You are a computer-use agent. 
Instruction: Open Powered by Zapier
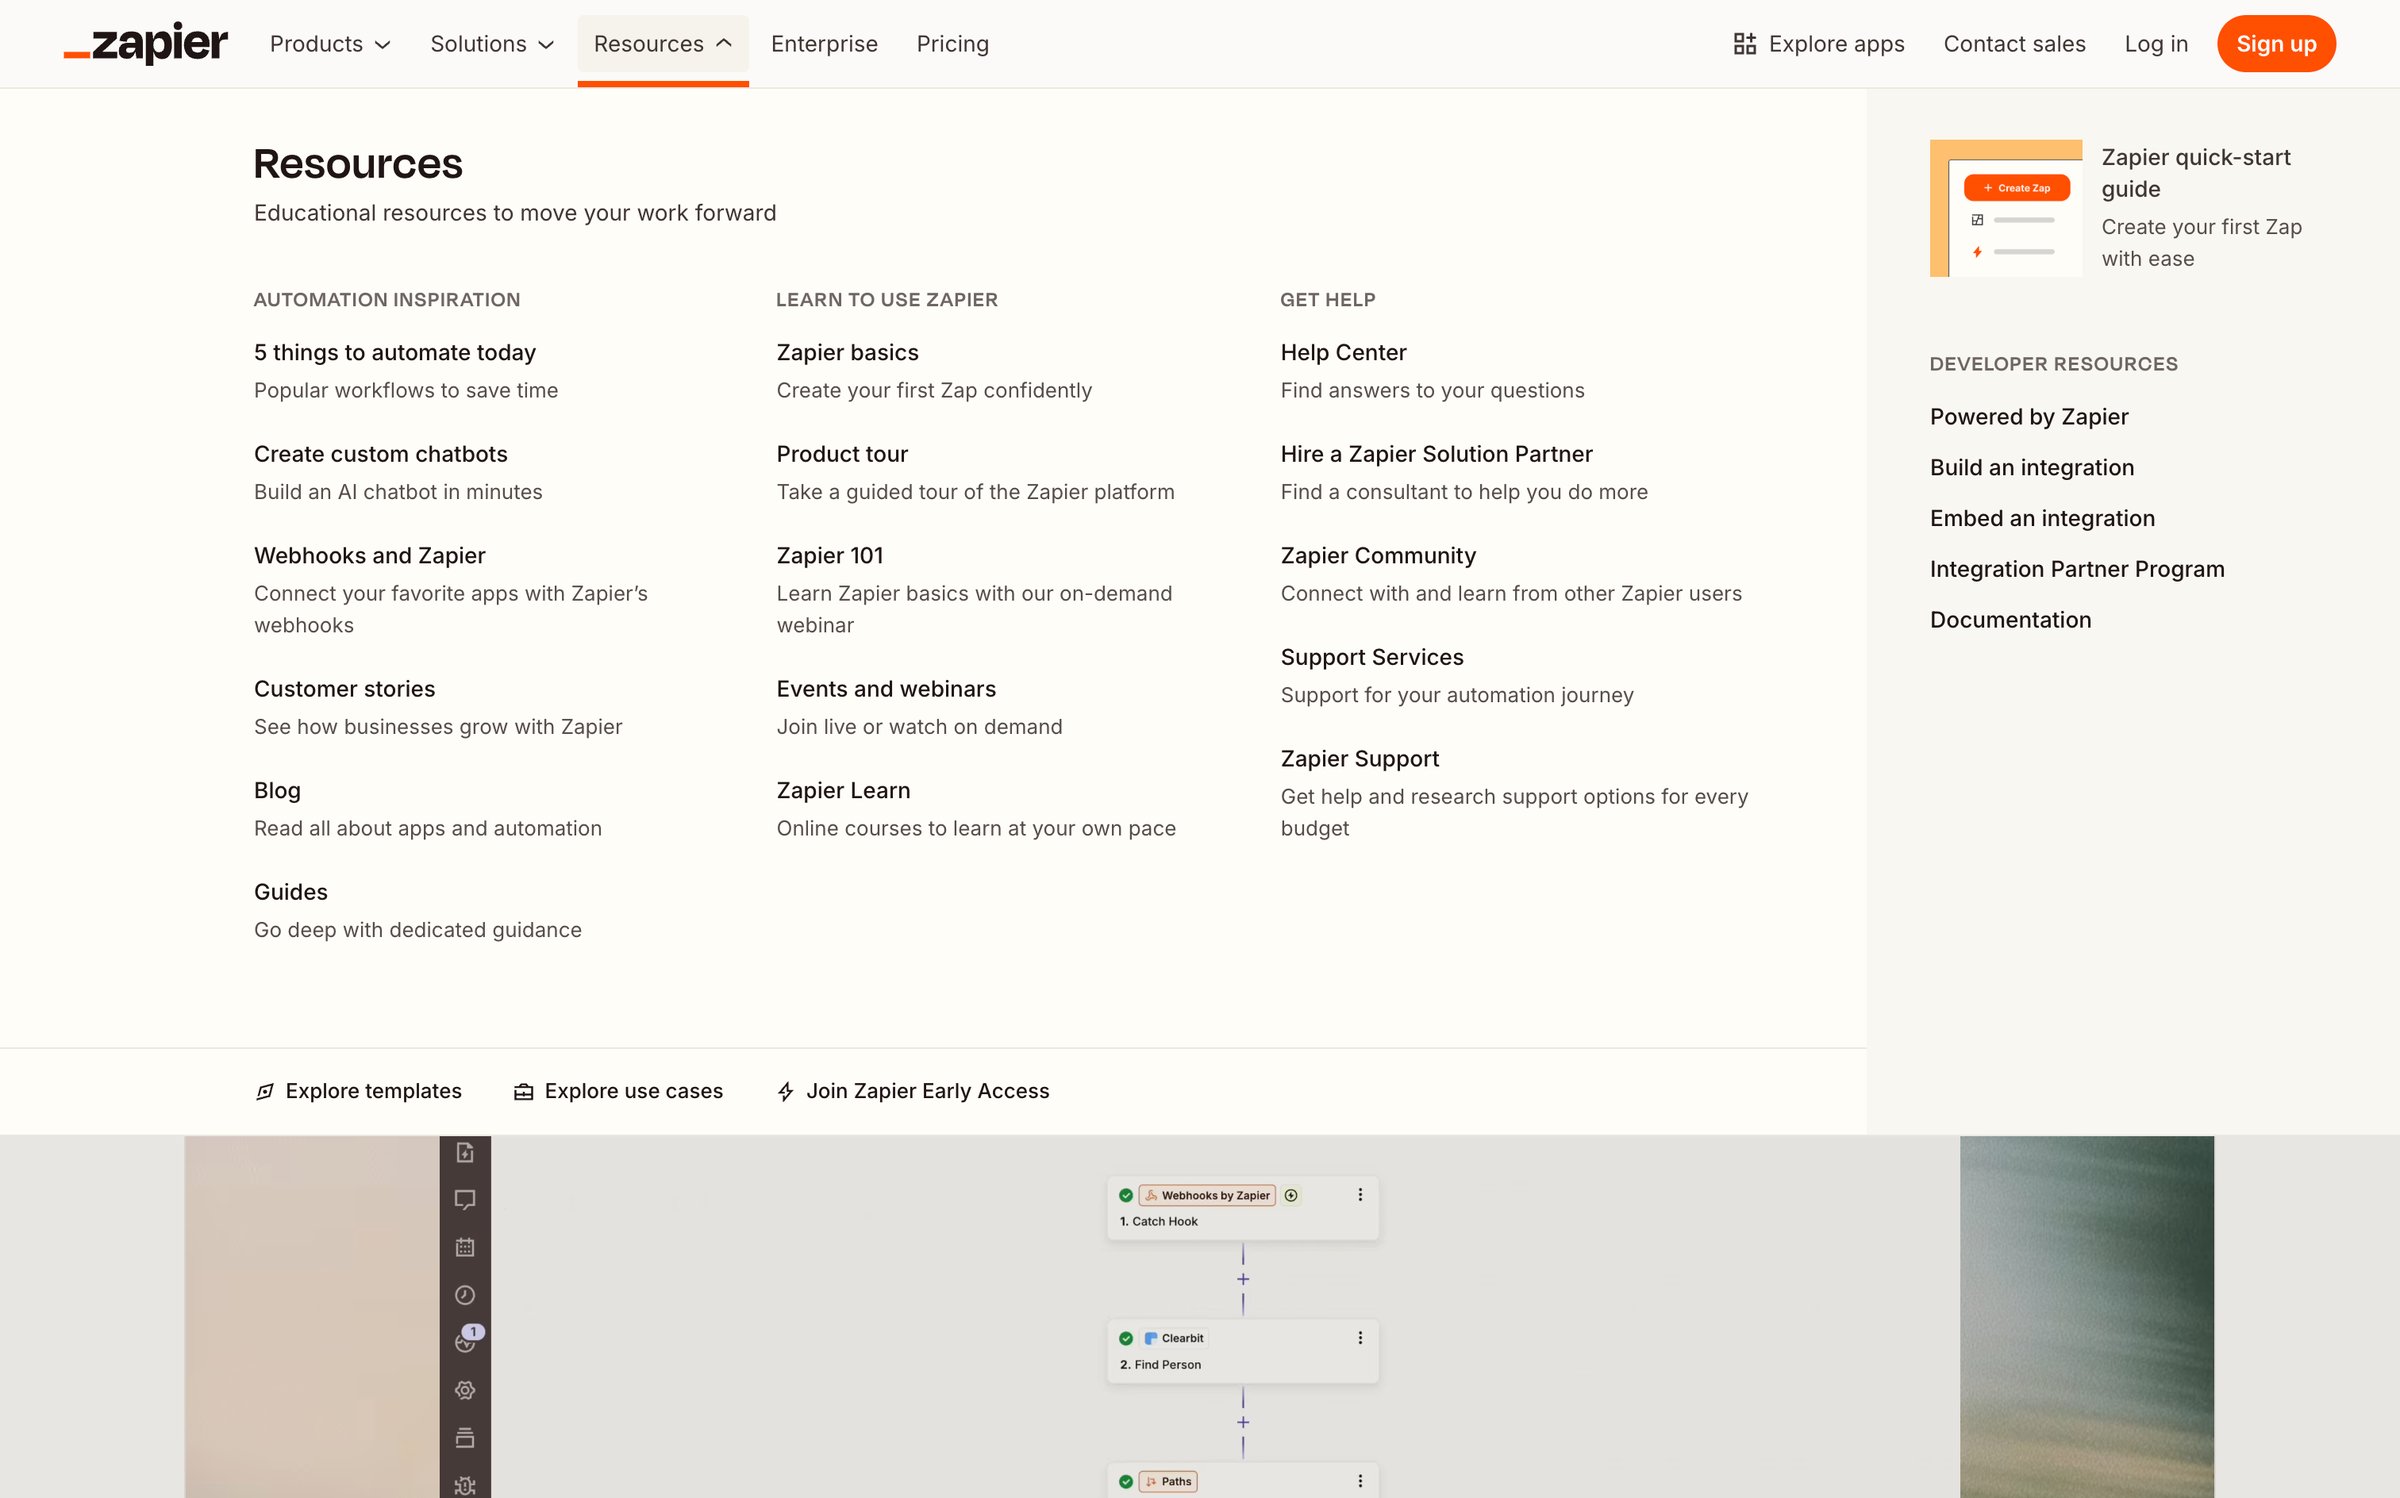(x=2029, y=416)
